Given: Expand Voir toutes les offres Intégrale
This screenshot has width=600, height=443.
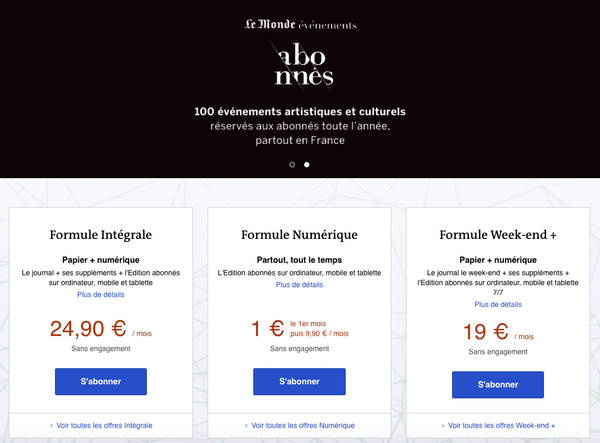Looking at the screenshot, I should [x=101, y=425].
